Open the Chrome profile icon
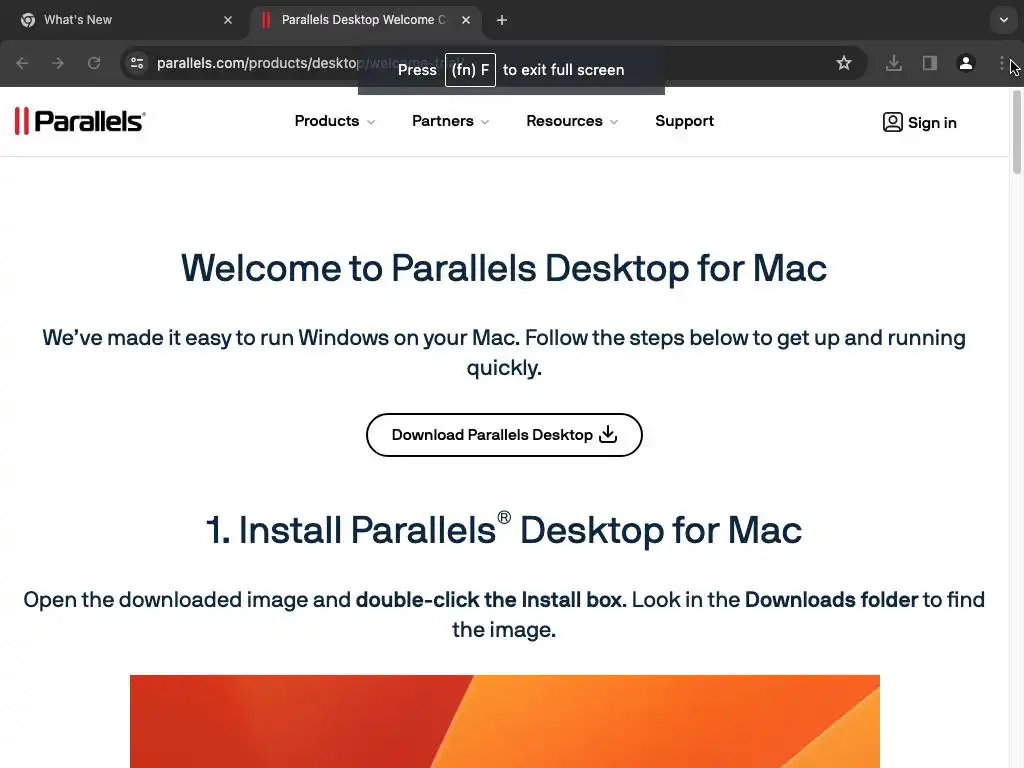 coord(966,63)
